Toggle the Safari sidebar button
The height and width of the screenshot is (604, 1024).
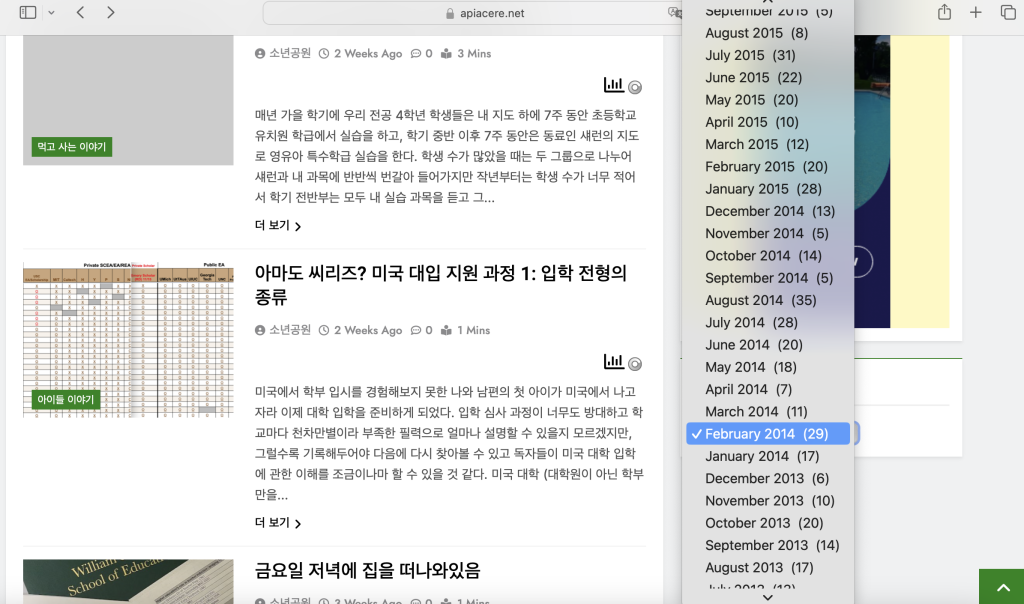click(28, 12)
